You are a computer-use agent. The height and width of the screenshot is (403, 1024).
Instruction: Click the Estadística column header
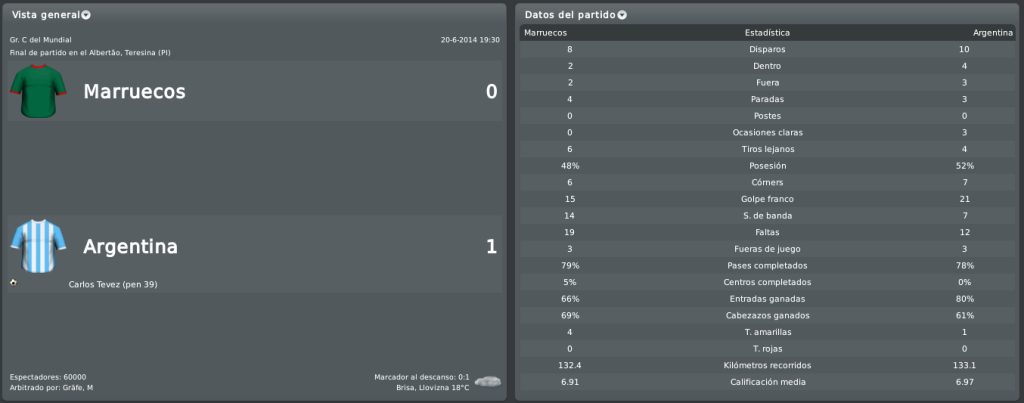click(767, 33)
